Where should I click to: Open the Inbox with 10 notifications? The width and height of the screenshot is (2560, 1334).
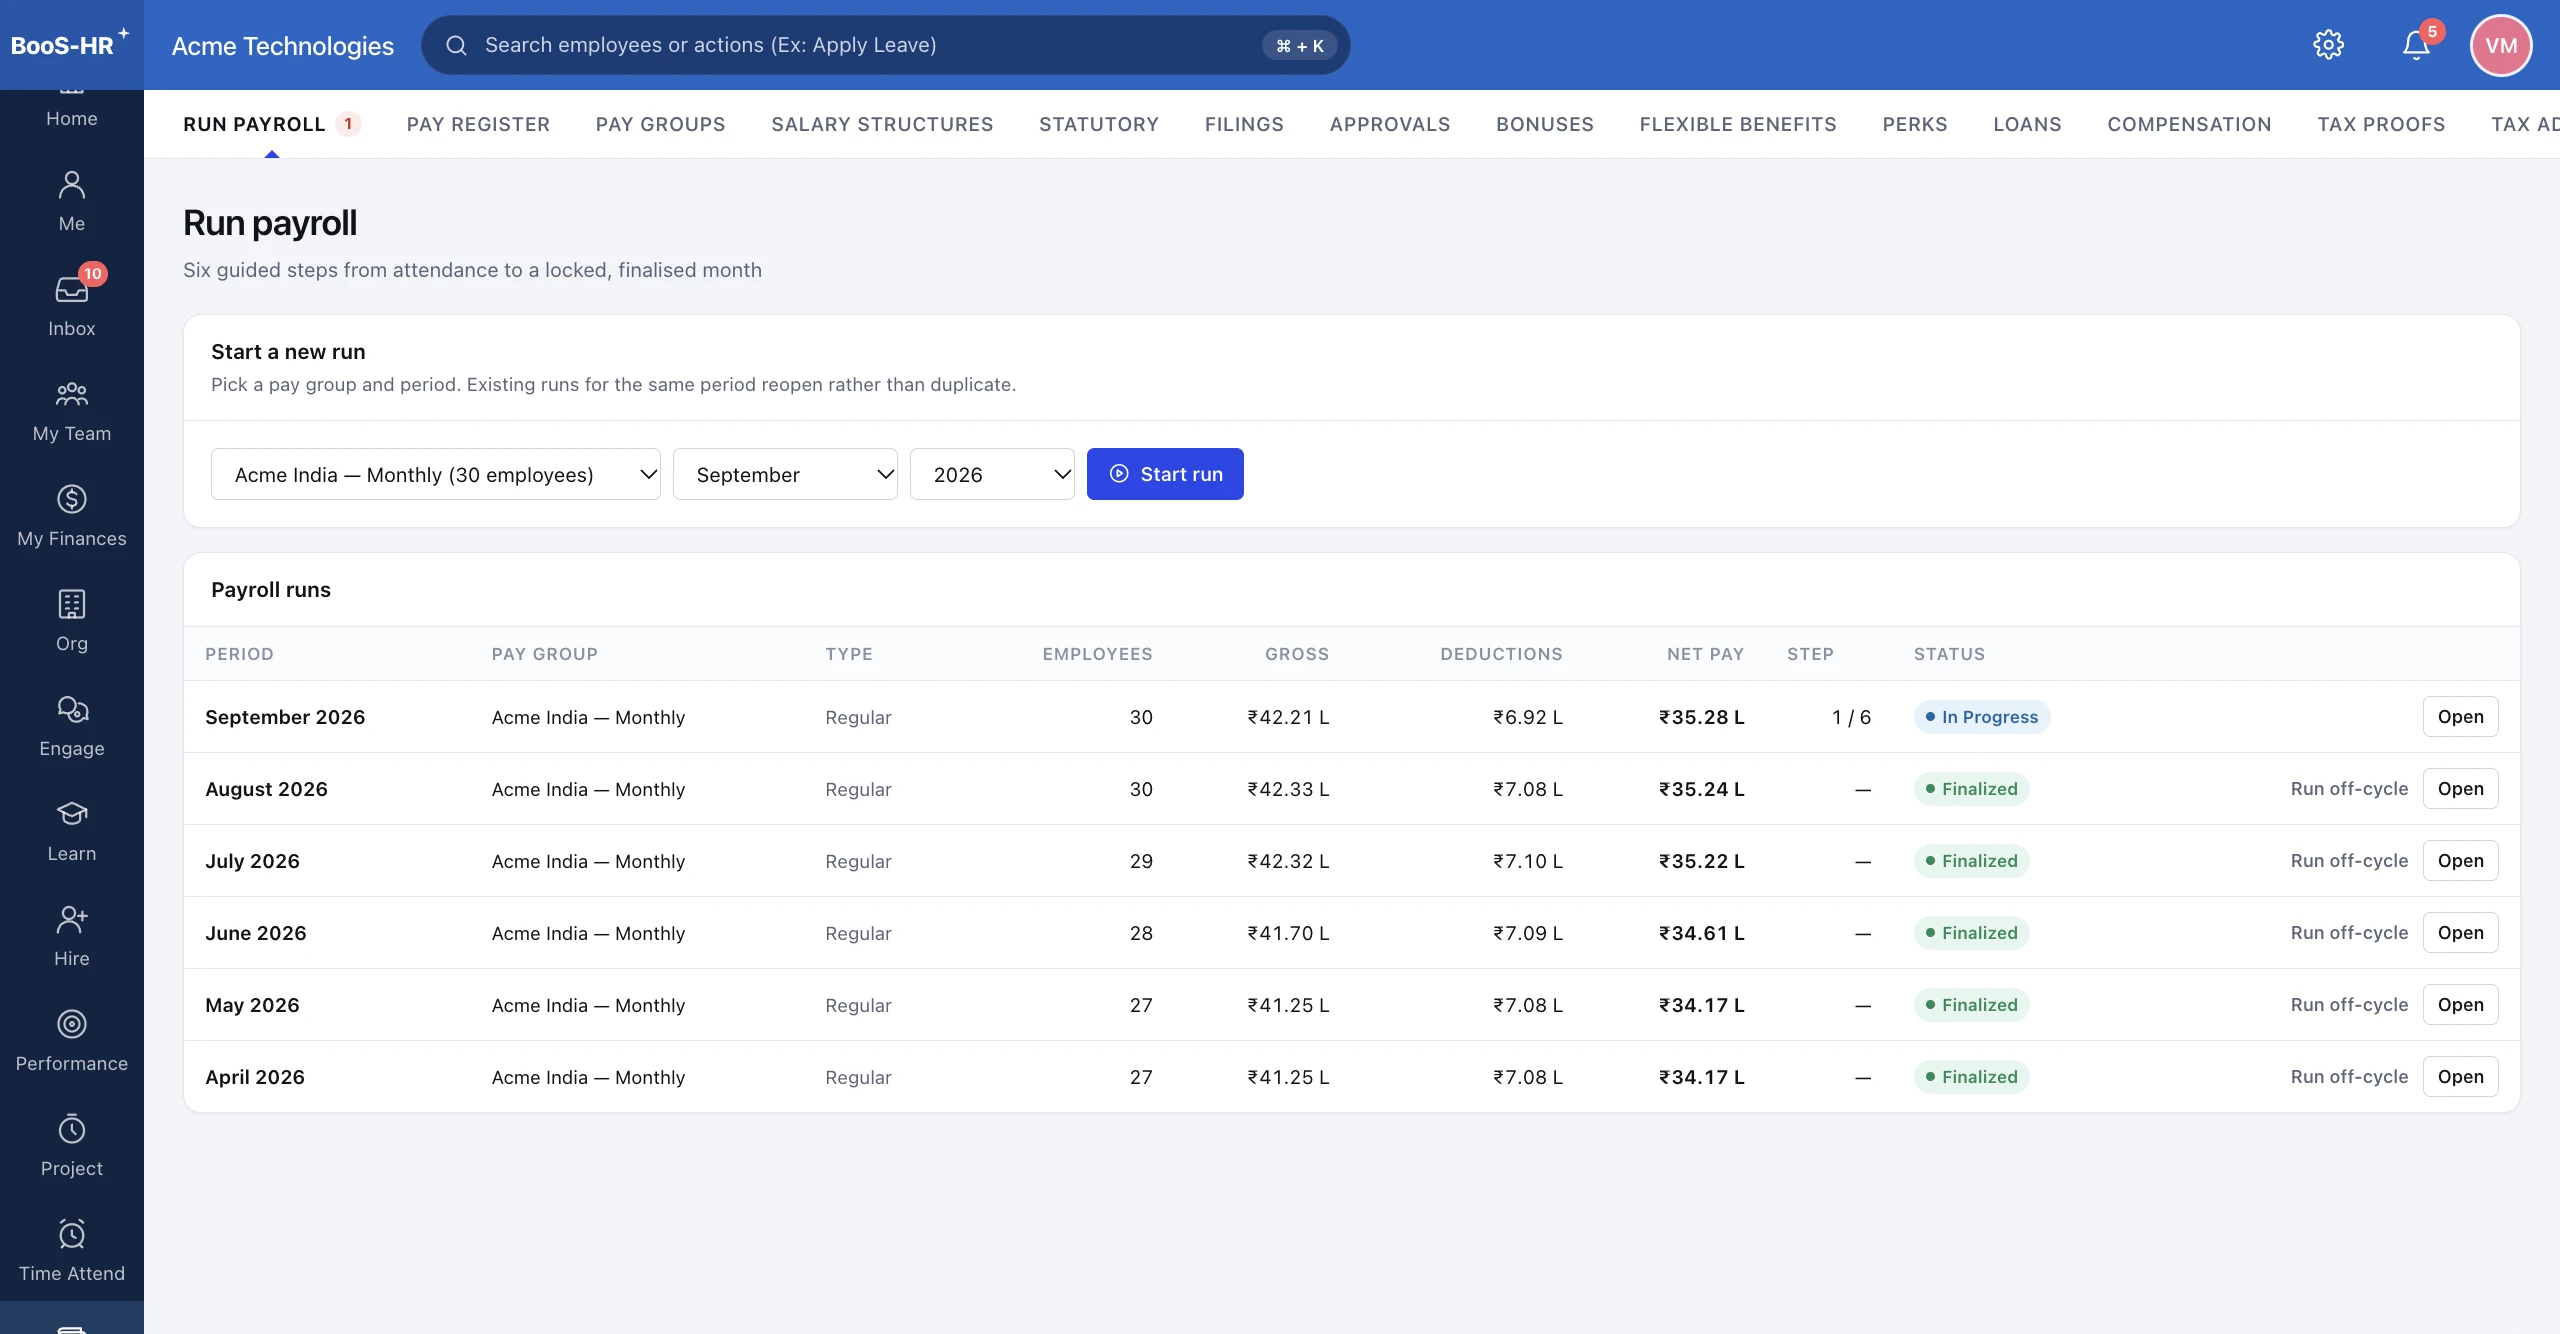[71, 307]
